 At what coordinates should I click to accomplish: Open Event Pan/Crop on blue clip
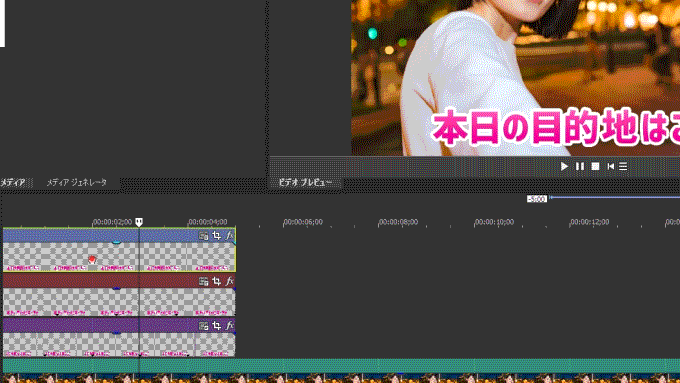pyautogui.click(x=216, y=236)
